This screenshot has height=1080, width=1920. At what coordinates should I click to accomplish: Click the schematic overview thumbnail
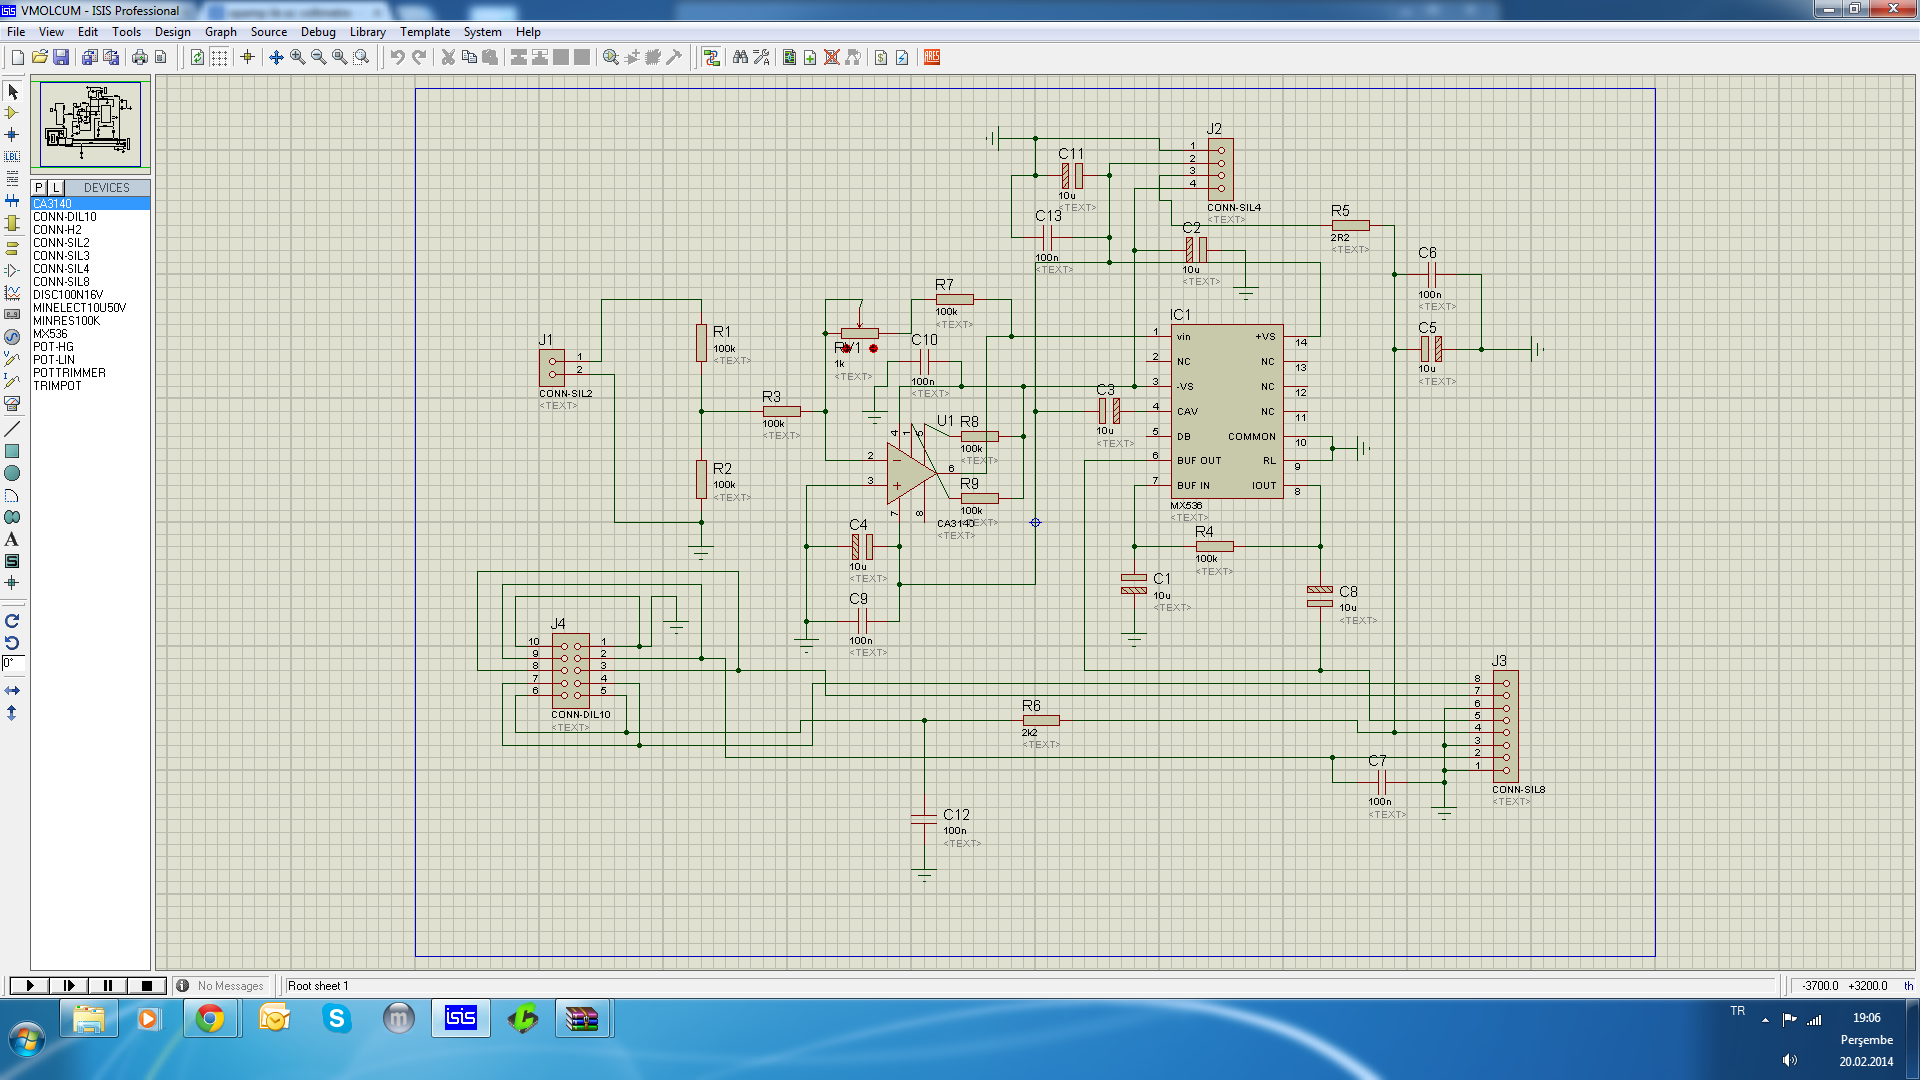(90, 123)
